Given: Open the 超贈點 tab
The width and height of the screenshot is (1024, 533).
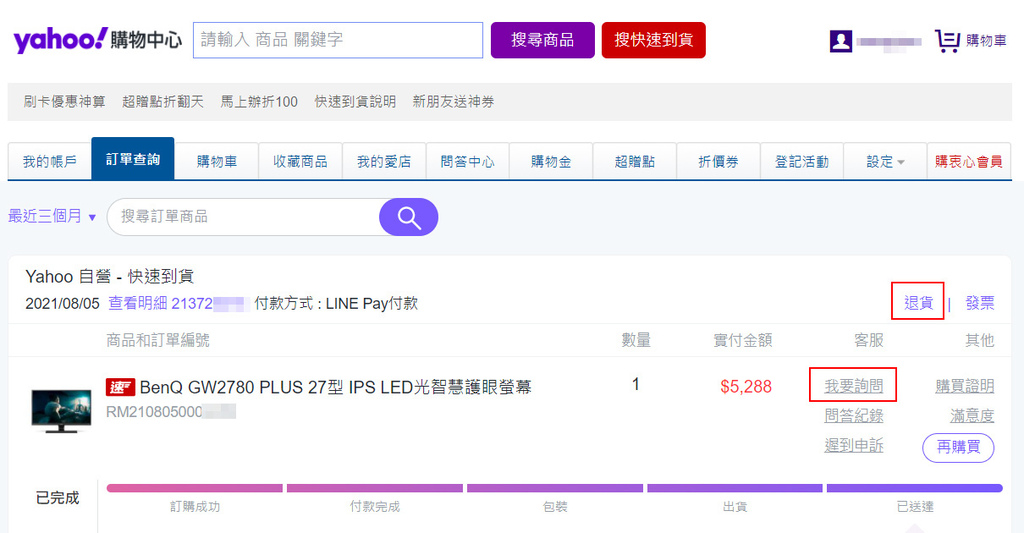Looking at the screenshot, I should pos(635,161).
